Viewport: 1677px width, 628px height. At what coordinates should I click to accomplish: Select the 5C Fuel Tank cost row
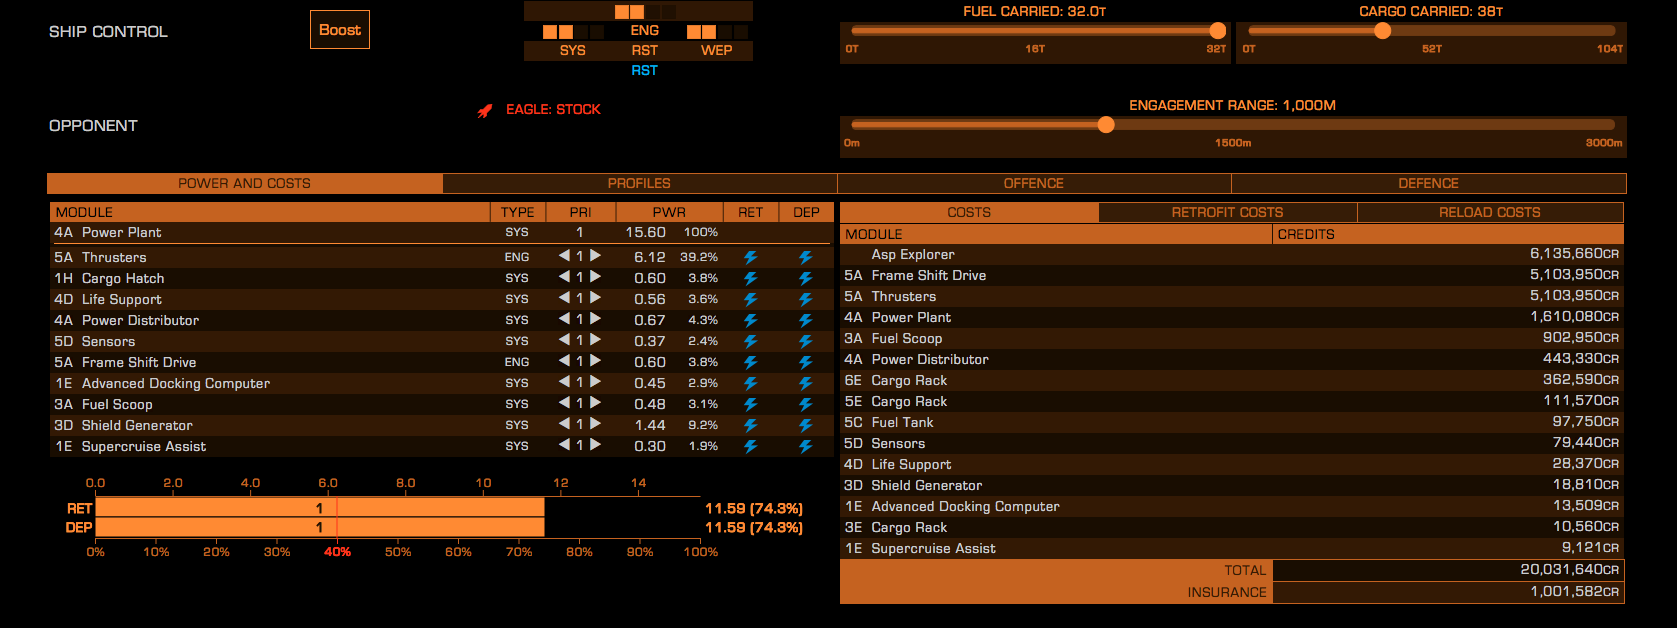tap(1232, 422)
